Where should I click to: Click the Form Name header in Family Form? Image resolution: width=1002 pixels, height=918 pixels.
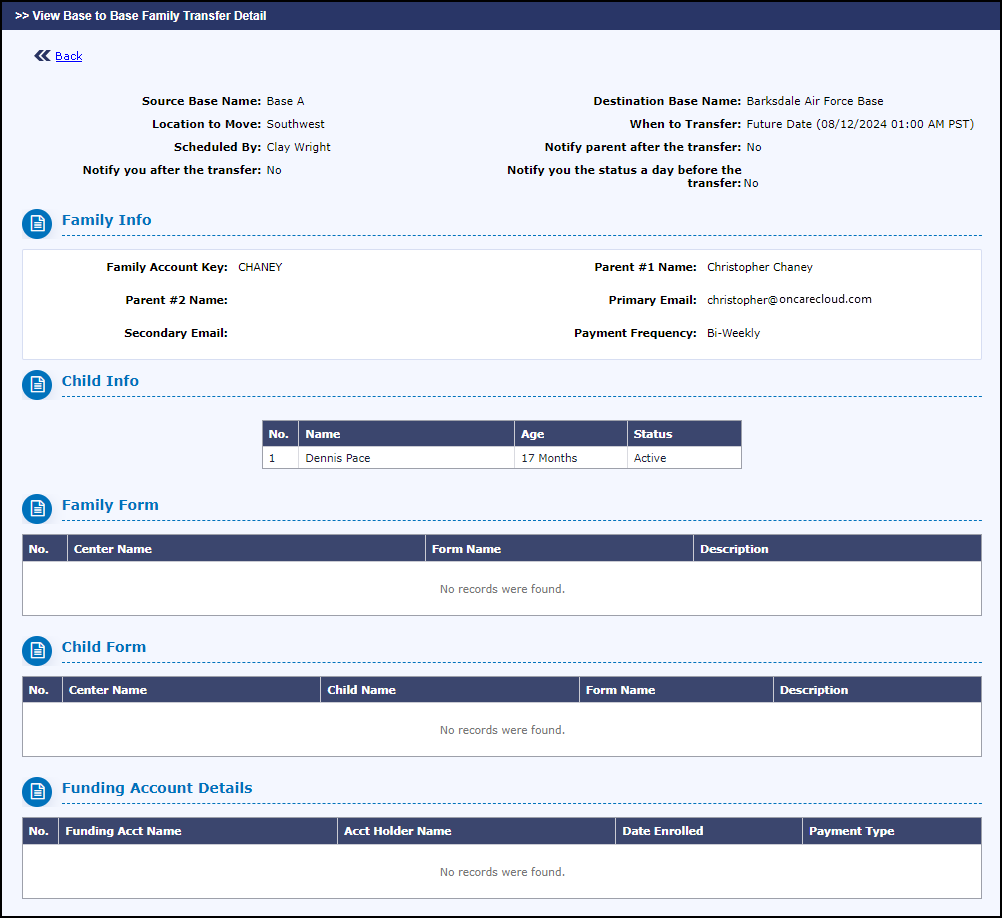(x=559, y=549)
